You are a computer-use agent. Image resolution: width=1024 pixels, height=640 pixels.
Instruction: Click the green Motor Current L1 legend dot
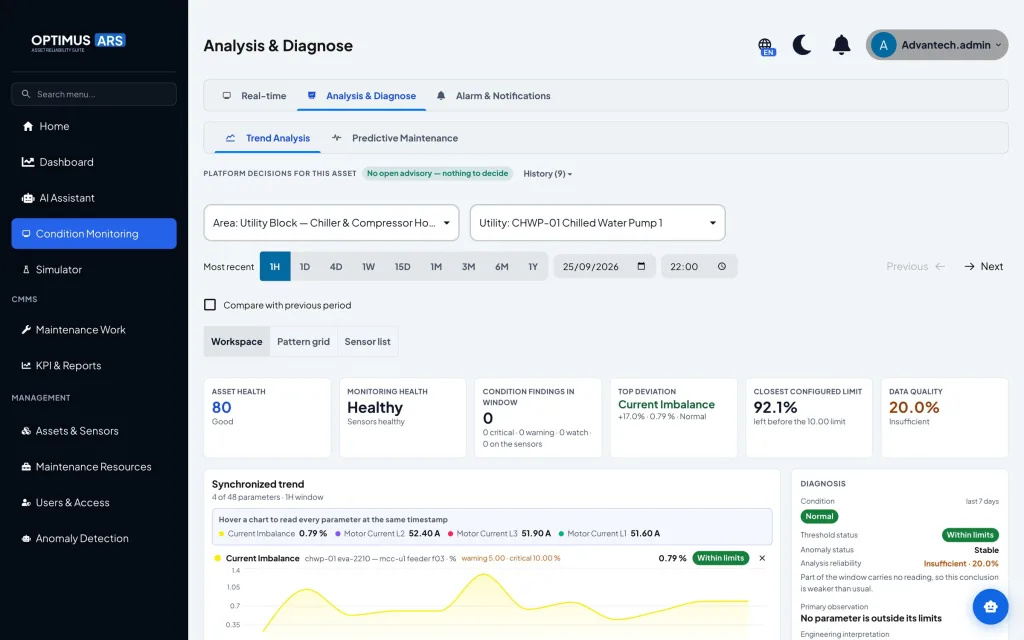point(561,534)
